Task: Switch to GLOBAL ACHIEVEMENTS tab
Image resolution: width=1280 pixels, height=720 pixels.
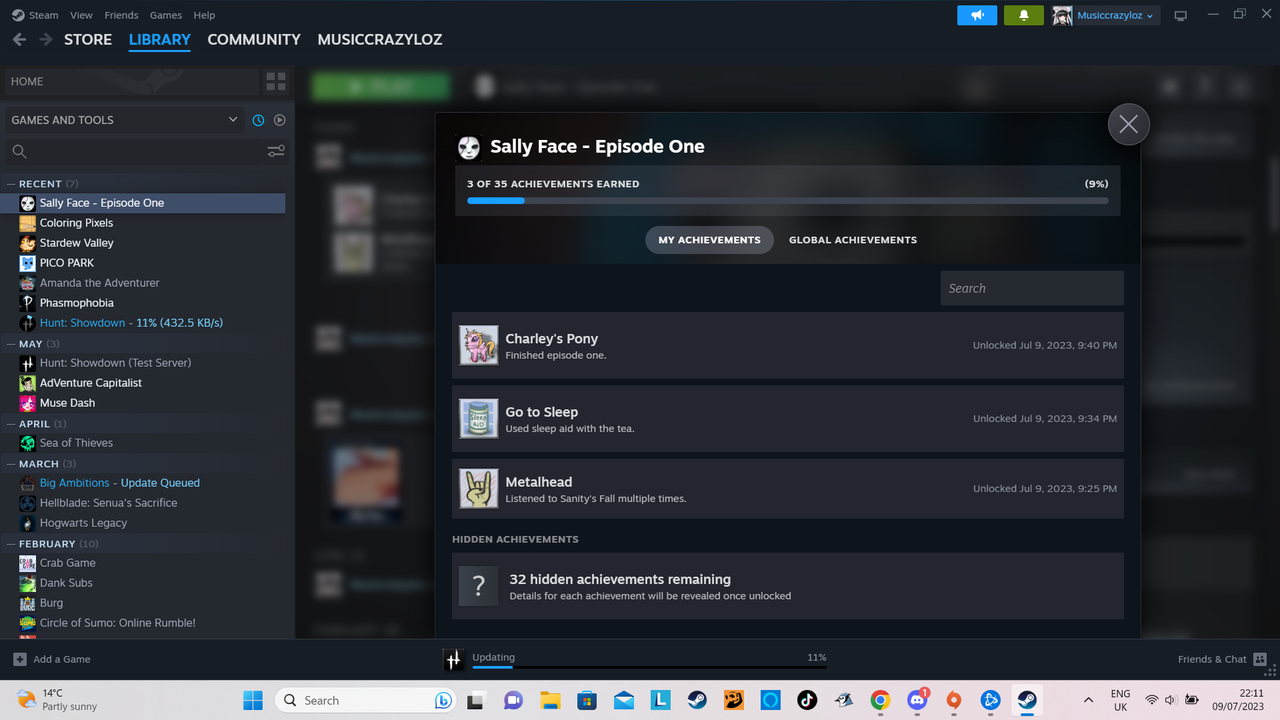Action: tap(853, 240)
